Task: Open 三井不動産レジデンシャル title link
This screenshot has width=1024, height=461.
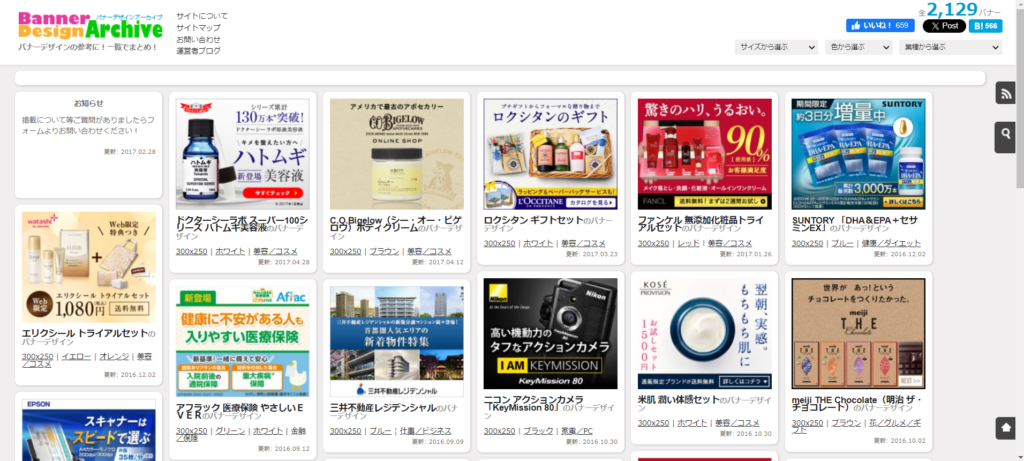Action: [x=382, y=407]
